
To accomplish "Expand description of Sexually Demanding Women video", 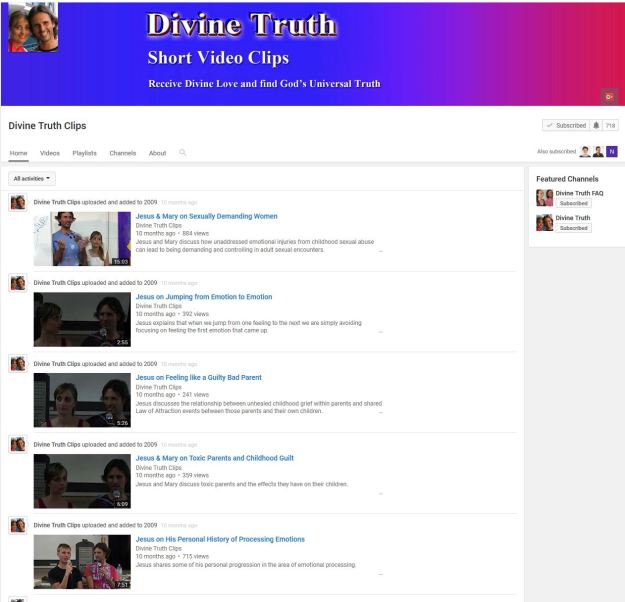I will pyautogui.click(x=381, y=251).
